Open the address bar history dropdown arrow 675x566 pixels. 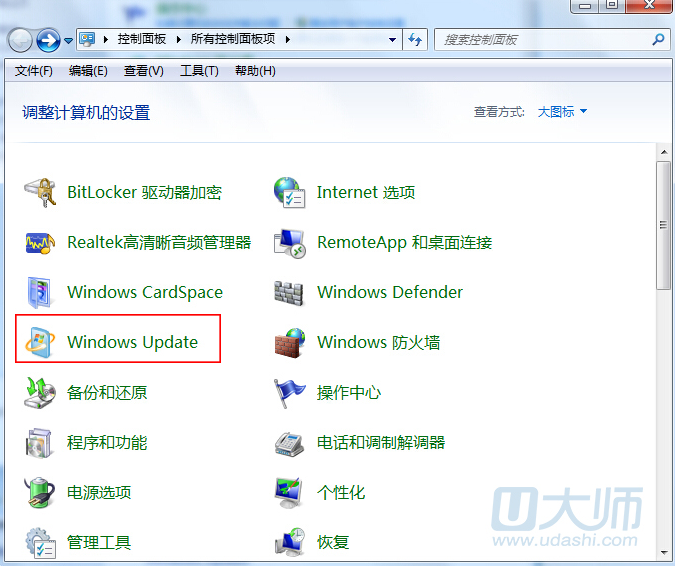pyautogui.click(x=393, y=40)
